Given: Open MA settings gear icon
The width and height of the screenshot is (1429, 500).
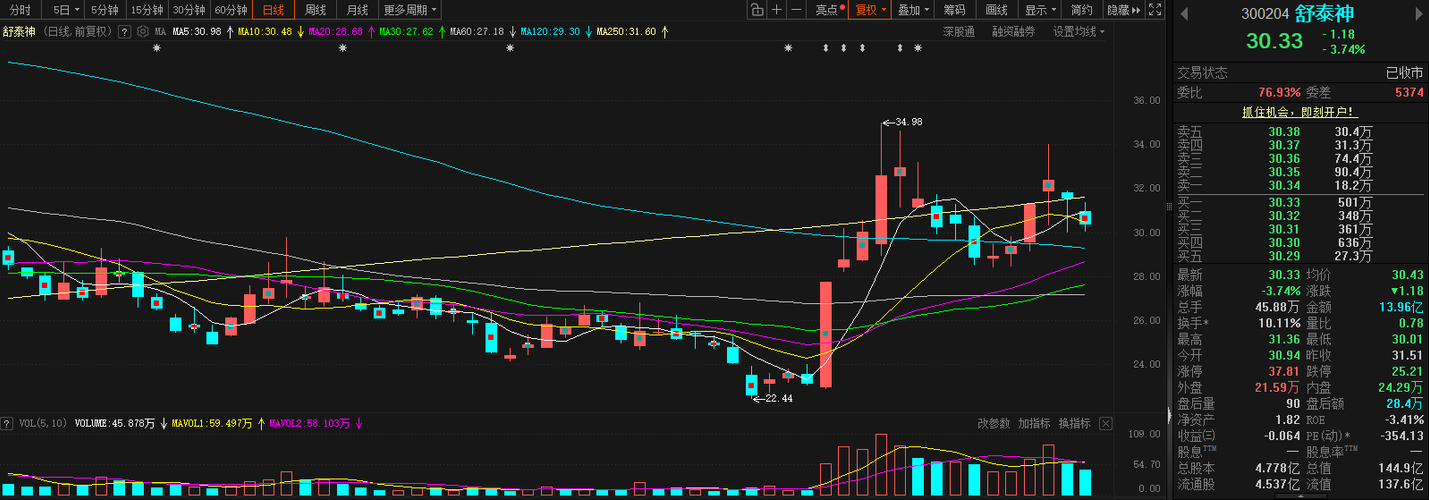Looking at the screenshot, I should (143, 31).
